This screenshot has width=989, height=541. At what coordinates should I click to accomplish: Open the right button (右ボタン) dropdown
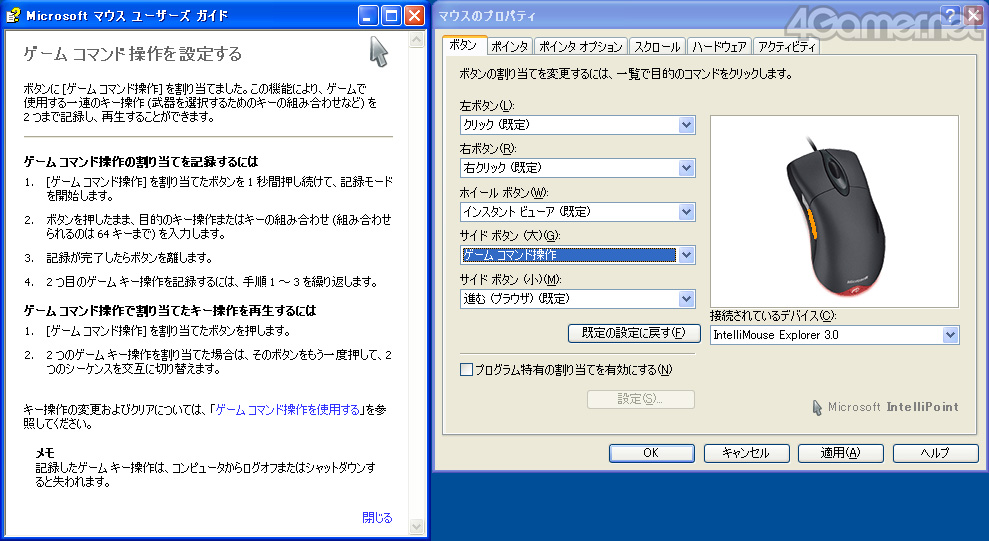coord(686,168)
